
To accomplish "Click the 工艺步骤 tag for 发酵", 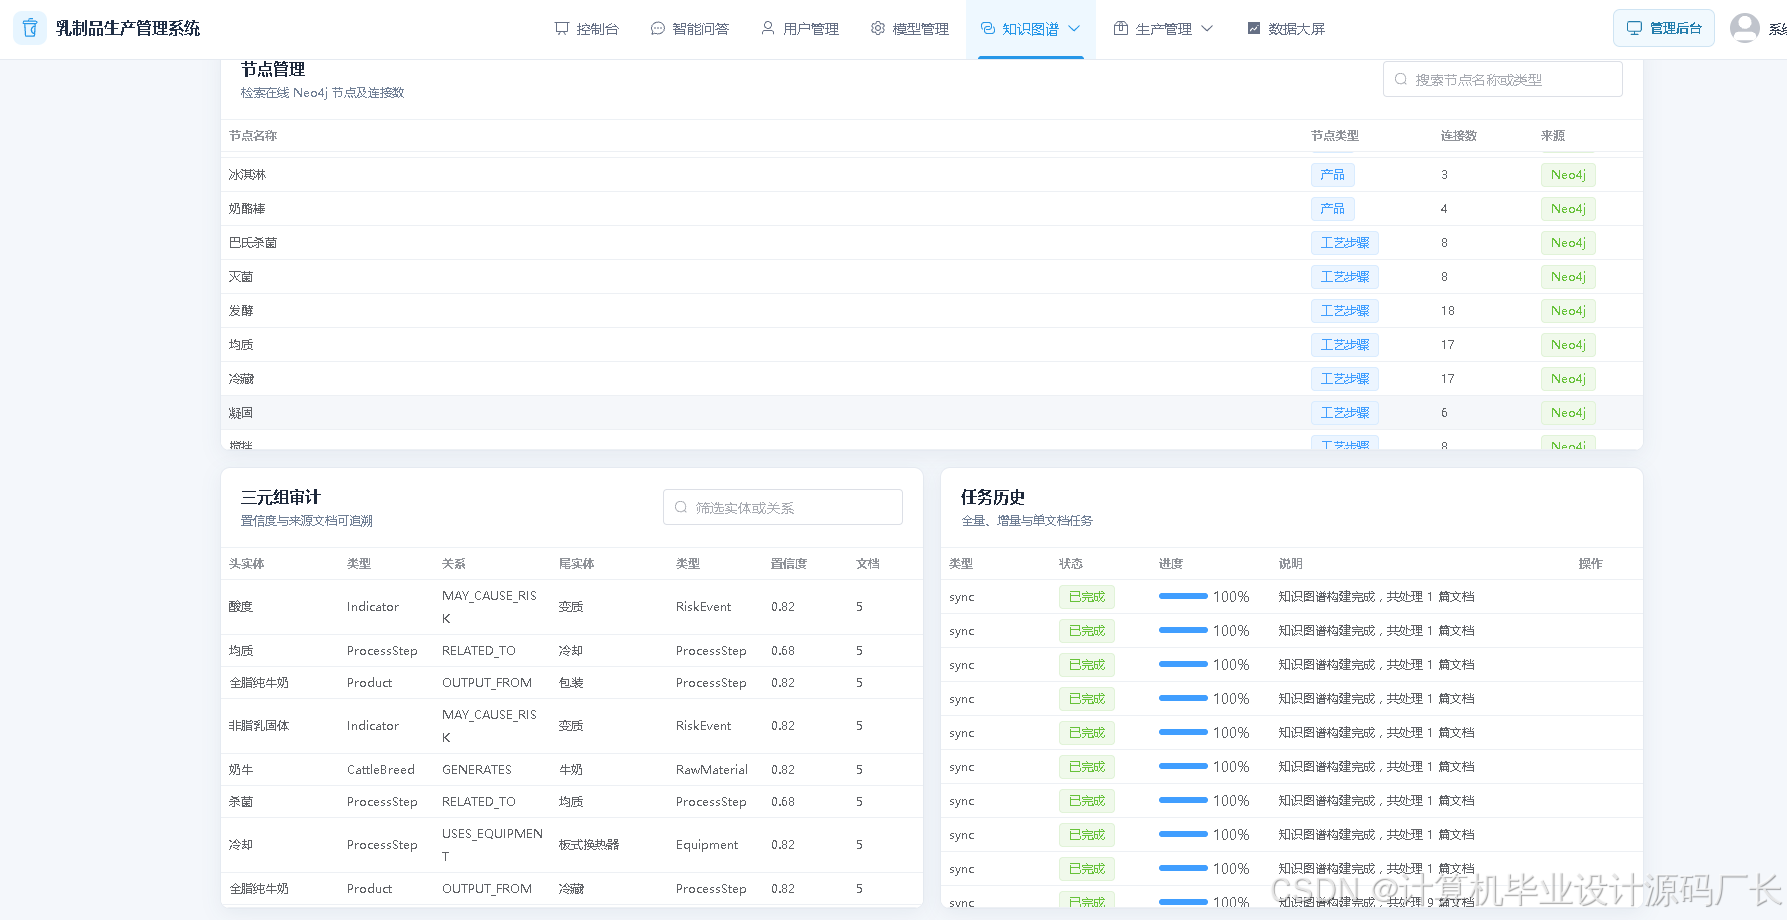I will tap(1345, 311).
